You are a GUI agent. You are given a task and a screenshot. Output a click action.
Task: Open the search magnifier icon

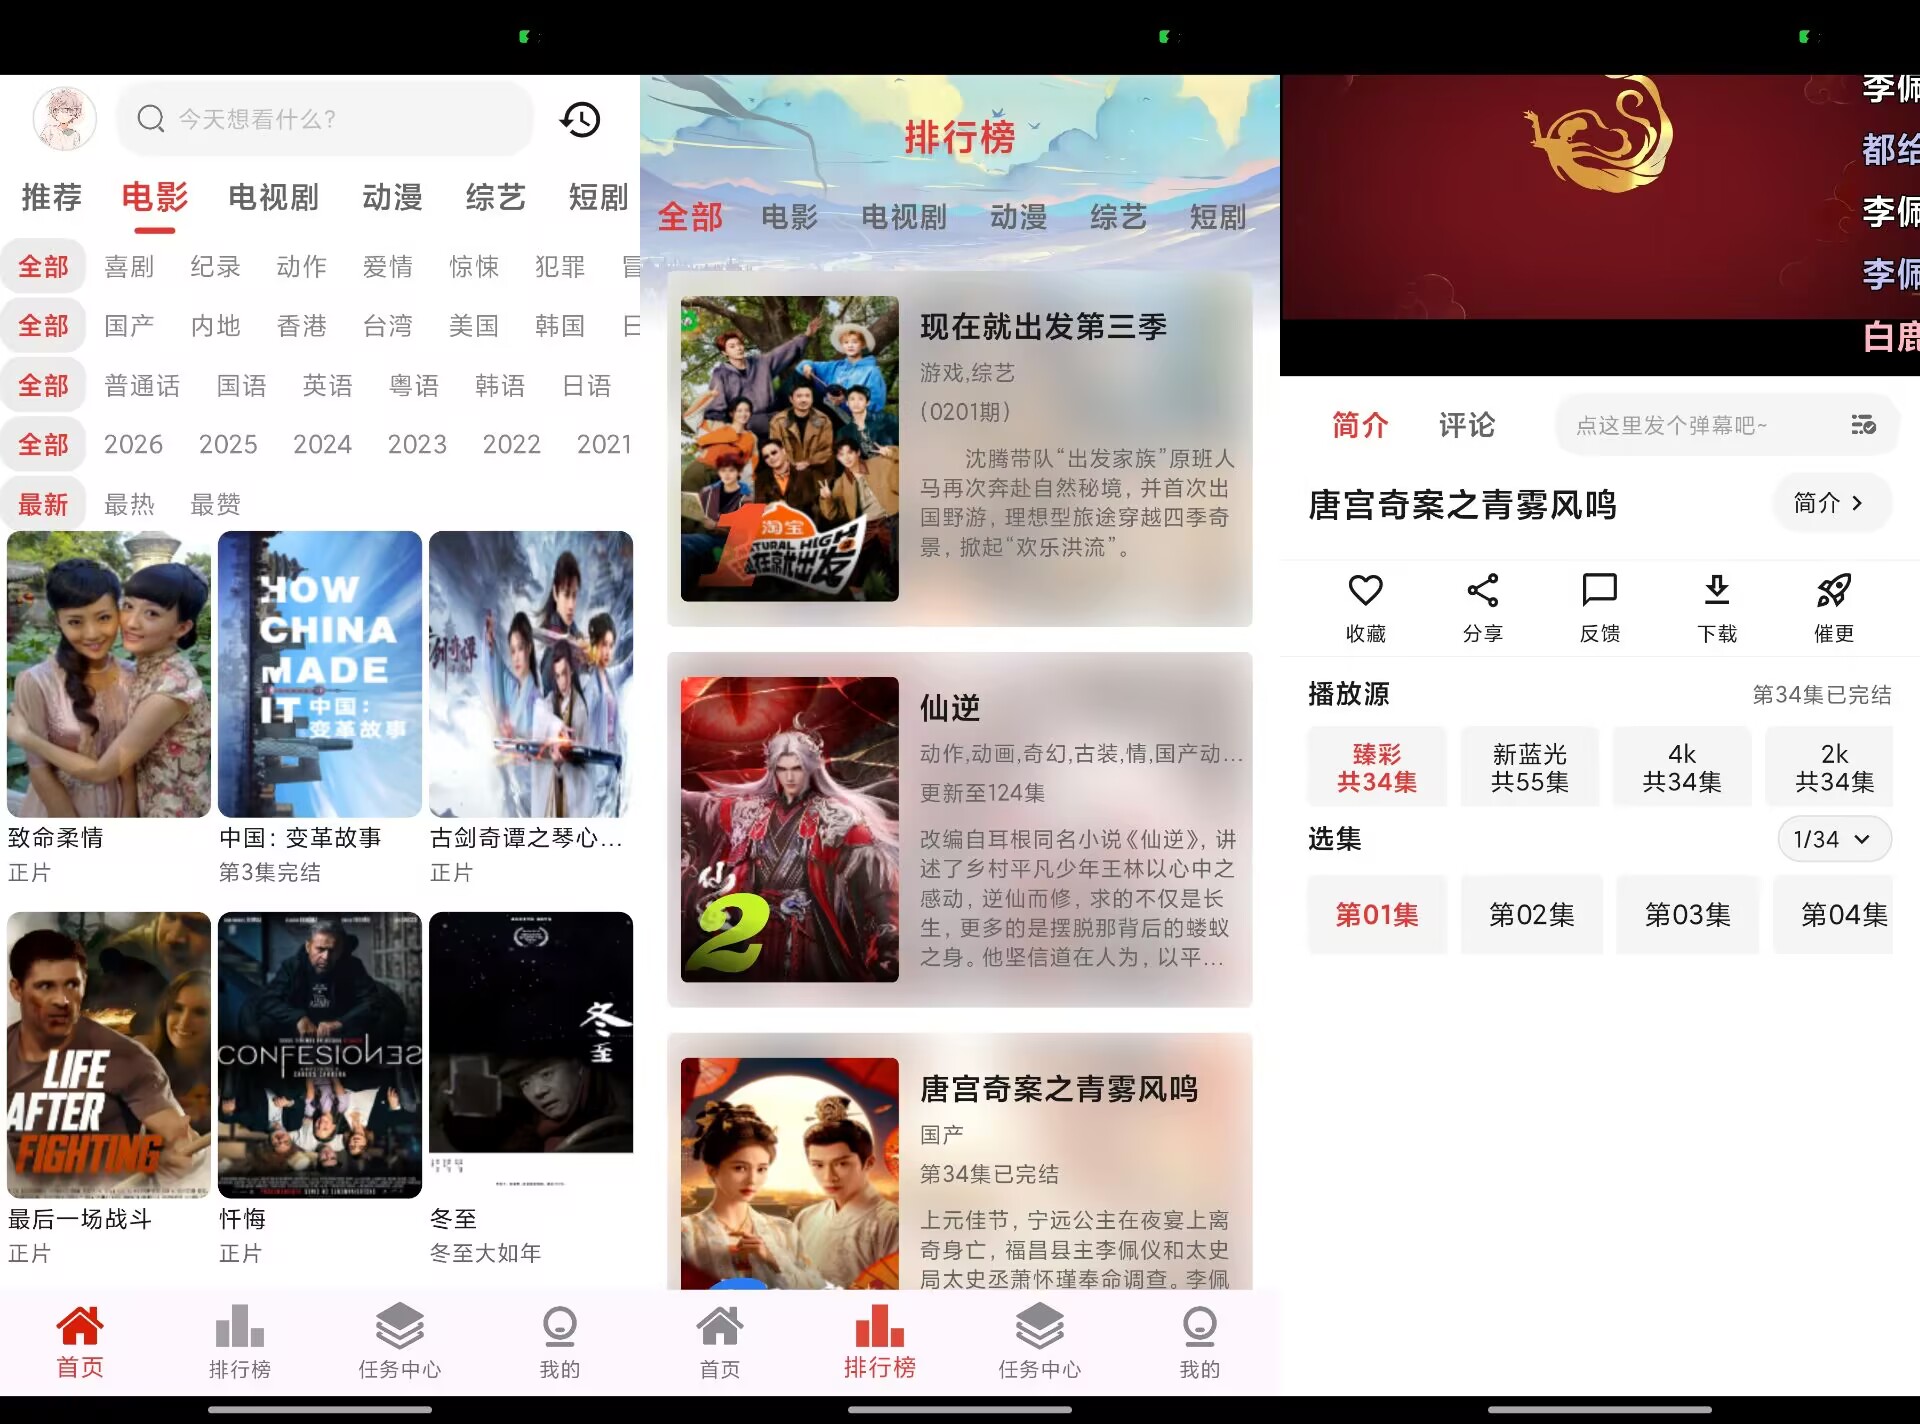[x=150, y=119]
